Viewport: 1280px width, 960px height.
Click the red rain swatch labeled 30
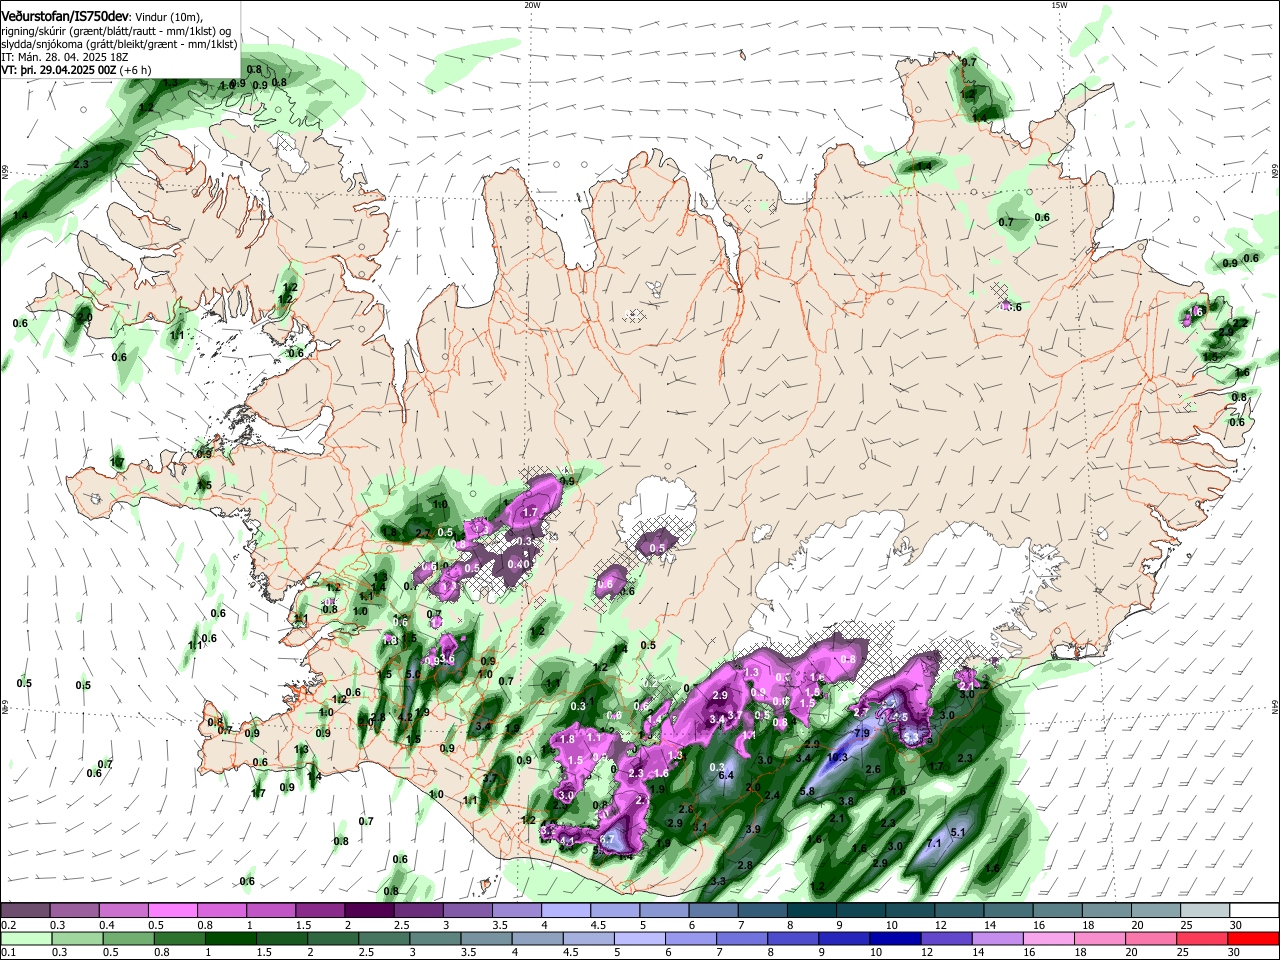[x=1253, y=938]
